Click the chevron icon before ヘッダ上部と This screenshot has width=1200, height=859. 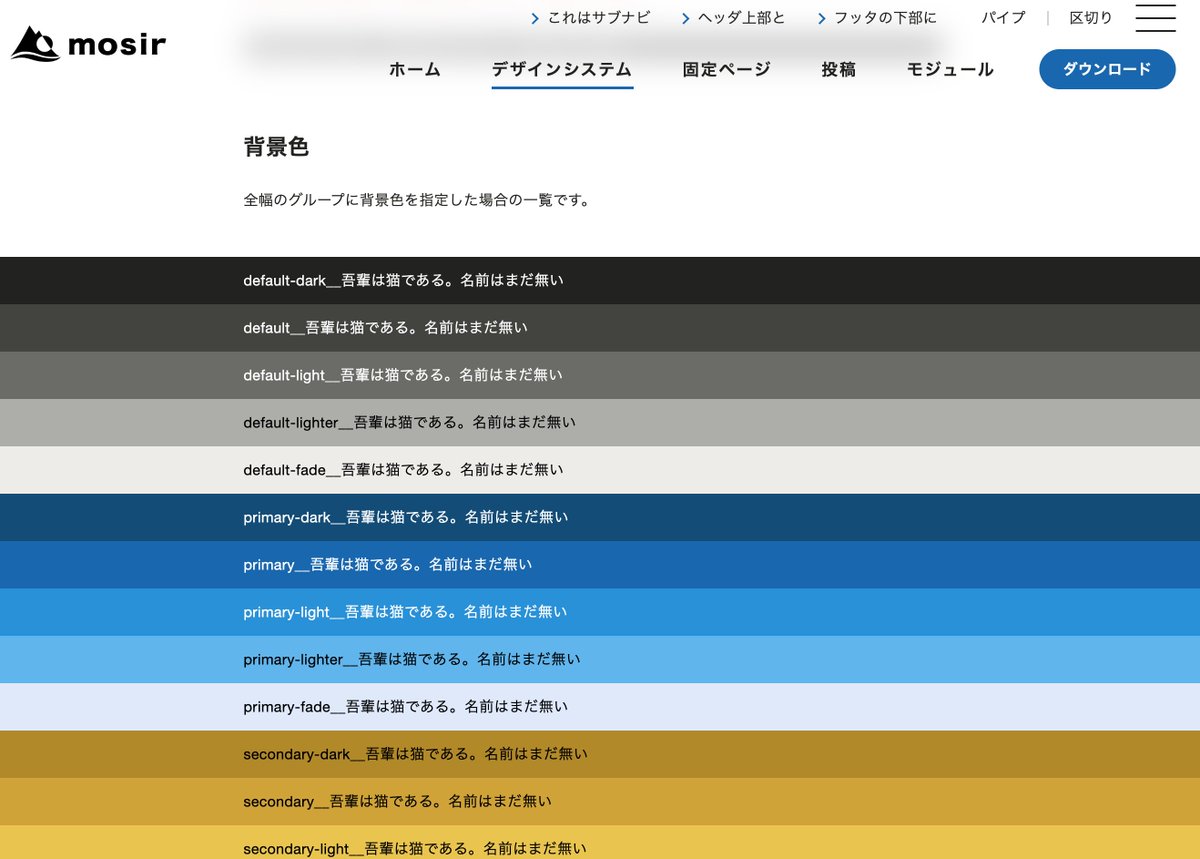[686, 17]
